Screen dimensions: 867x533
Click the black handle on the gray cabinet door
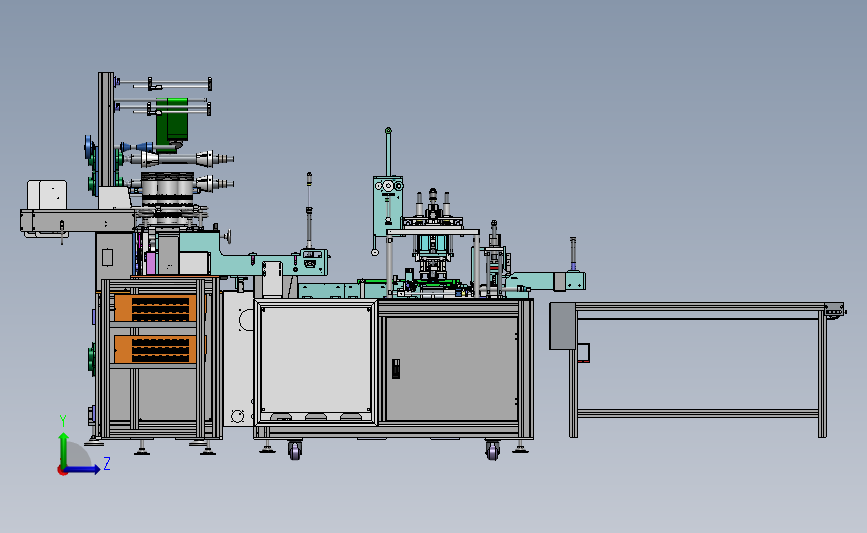(x=396, y=369)
